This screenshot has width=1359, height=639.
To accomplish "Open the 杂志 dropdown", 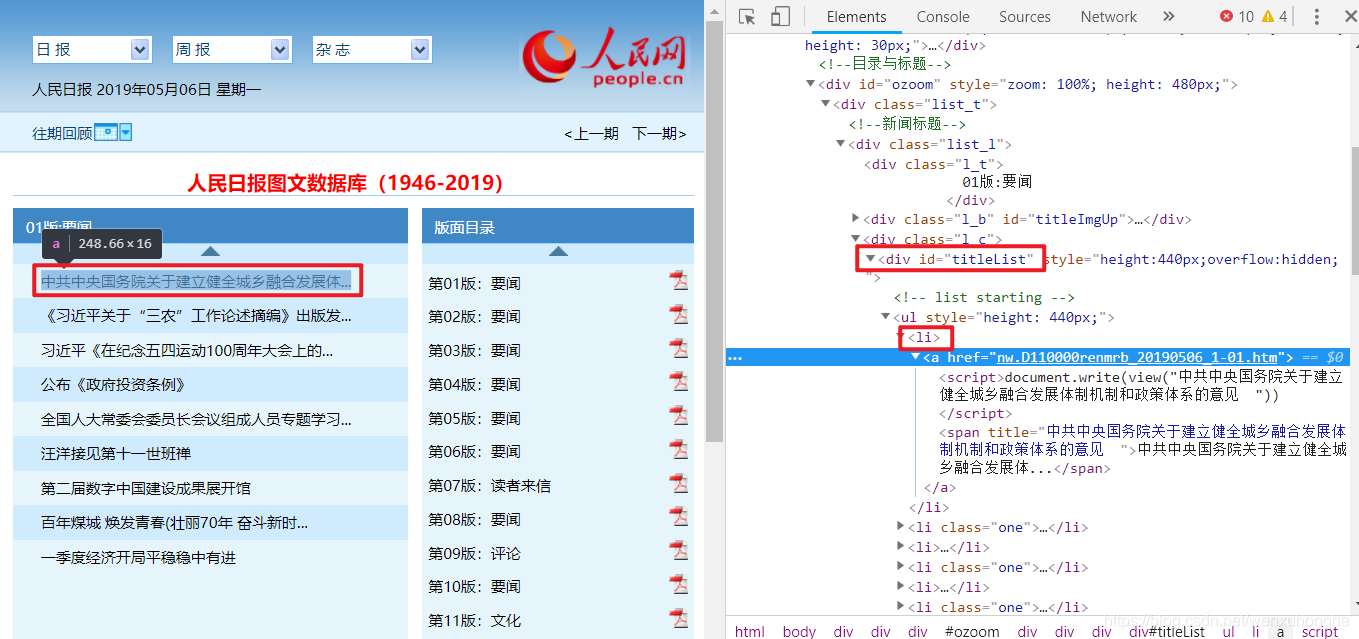I will [372, 49].
